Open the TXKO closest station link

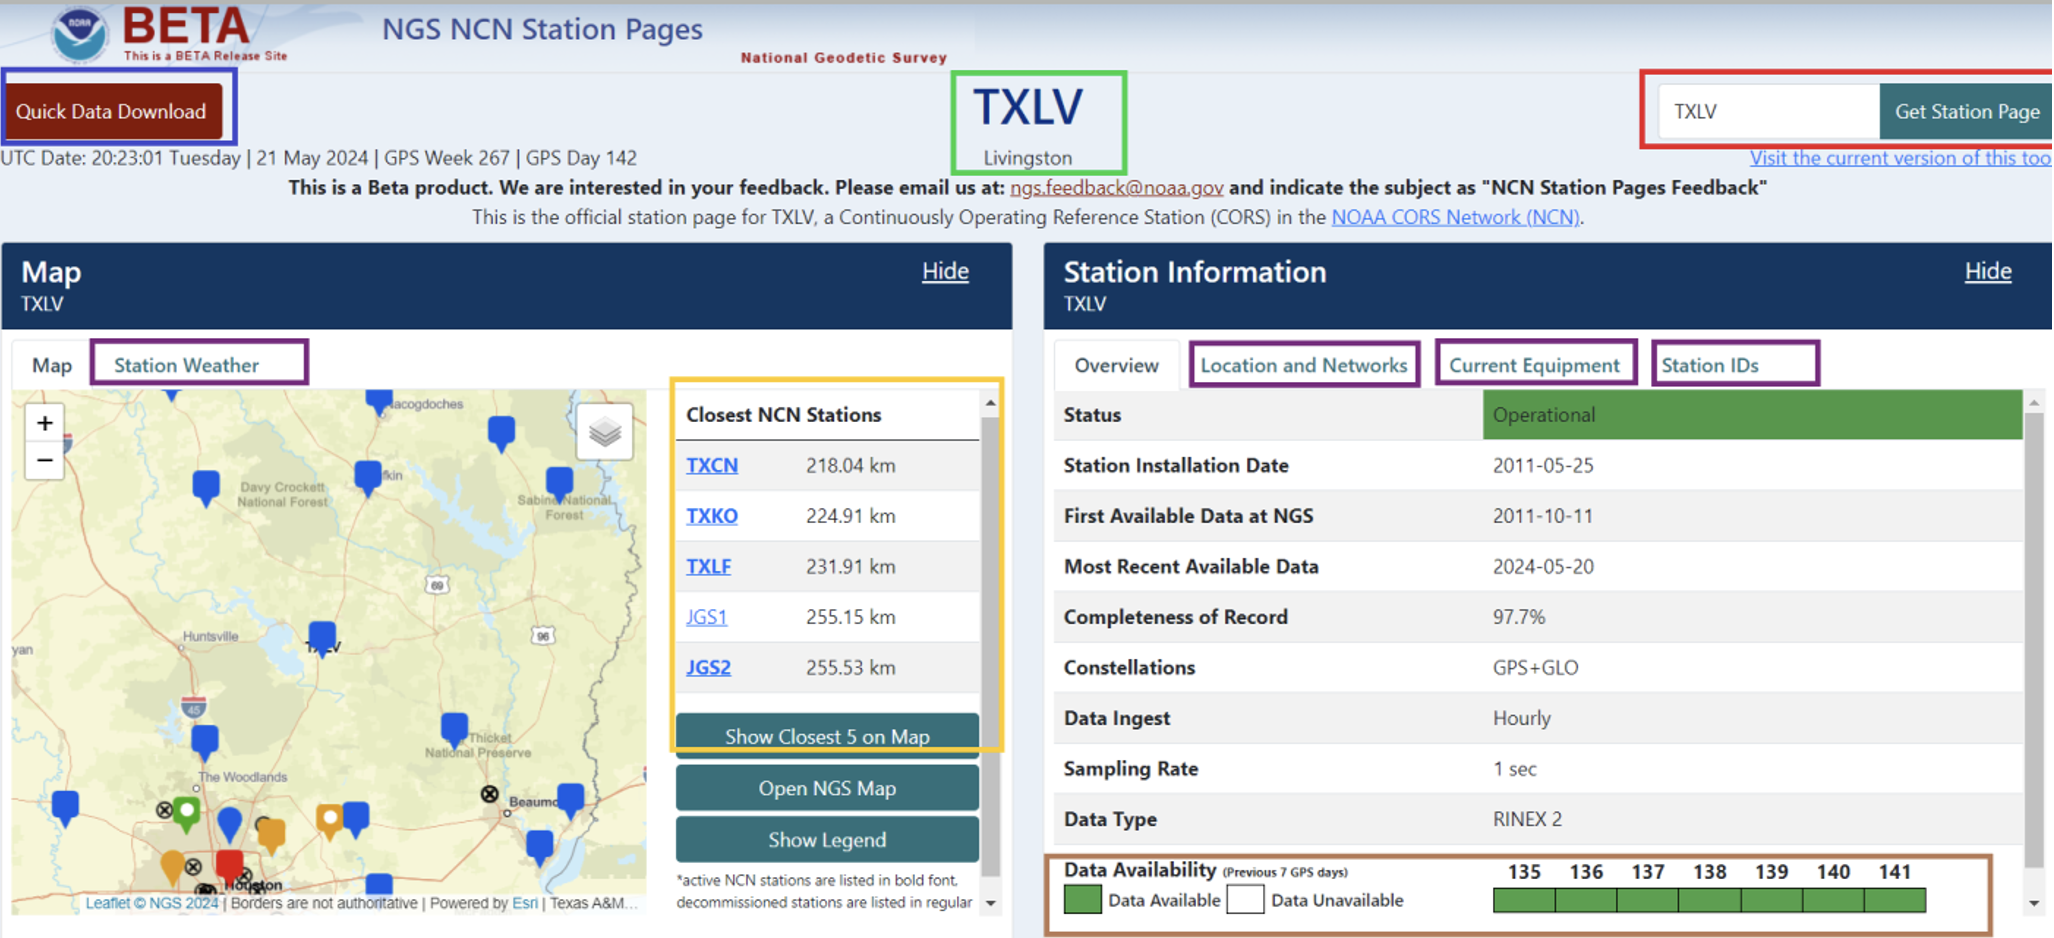pos(711,516)
